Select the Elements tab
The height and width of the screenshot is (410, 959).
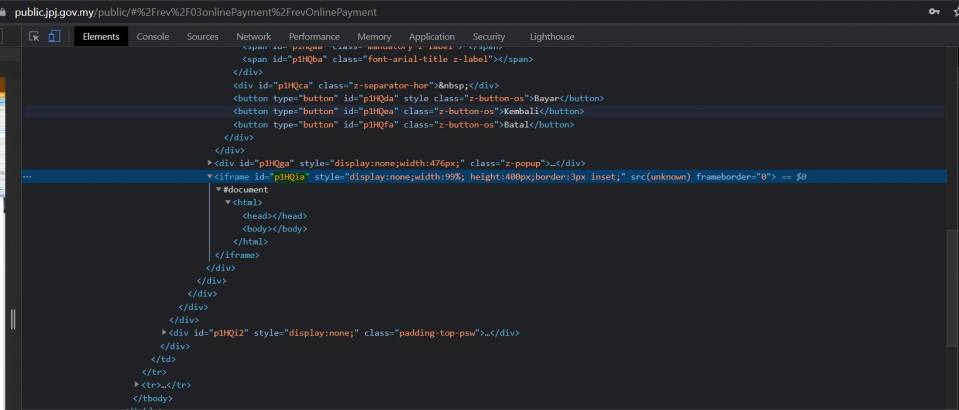[x=101, y=37]
